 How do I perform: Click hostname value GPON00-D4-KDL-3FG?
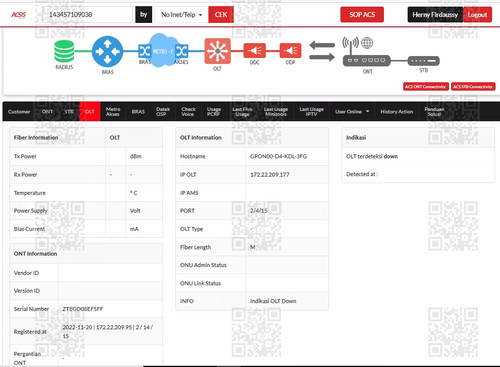tap(278, 156)
